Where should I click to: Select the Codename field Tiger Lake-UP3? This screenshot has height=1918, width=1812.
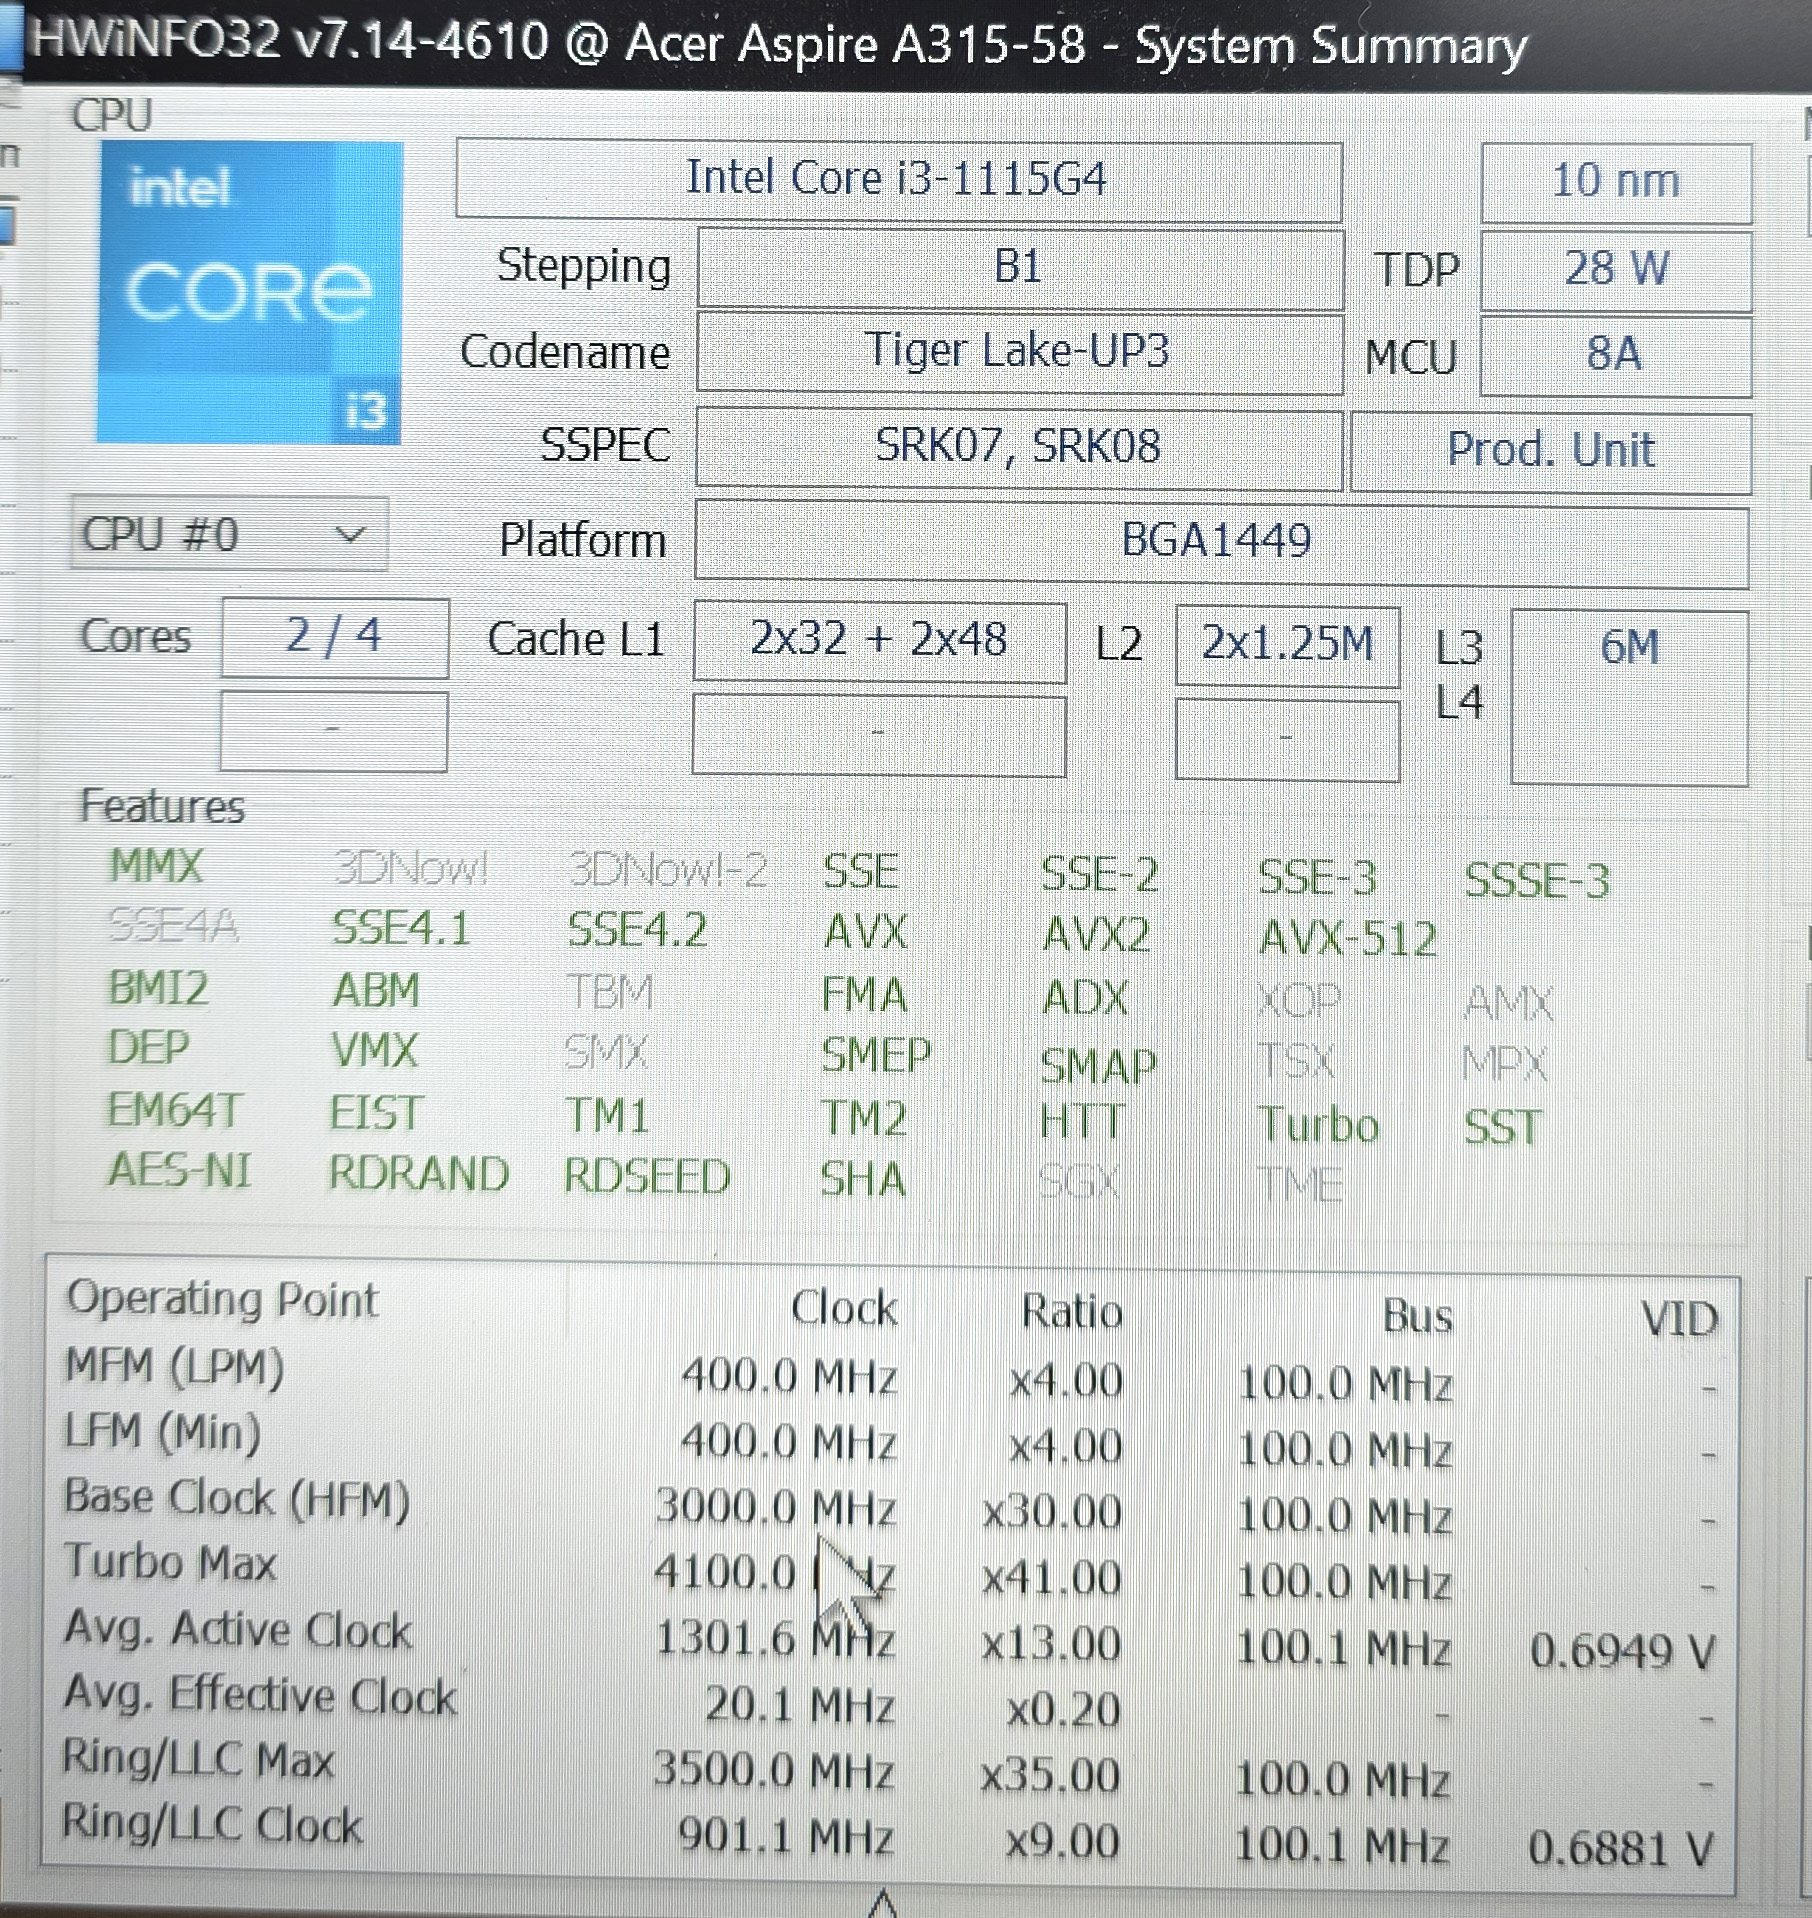[1020, 352]
